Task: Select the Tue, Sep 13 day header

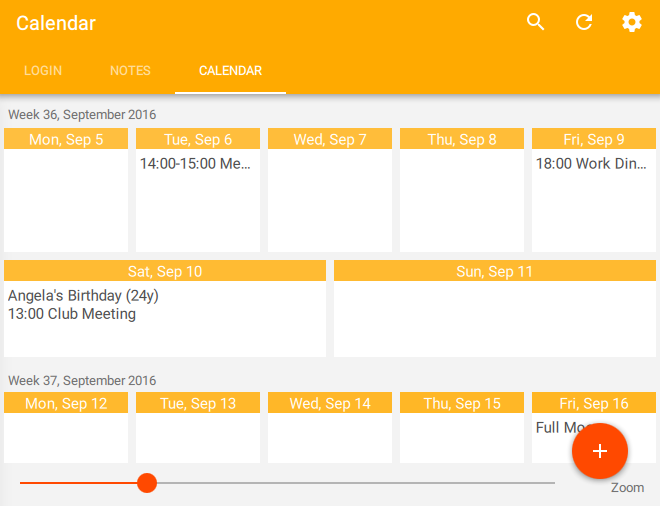Action: coord(198,403)
